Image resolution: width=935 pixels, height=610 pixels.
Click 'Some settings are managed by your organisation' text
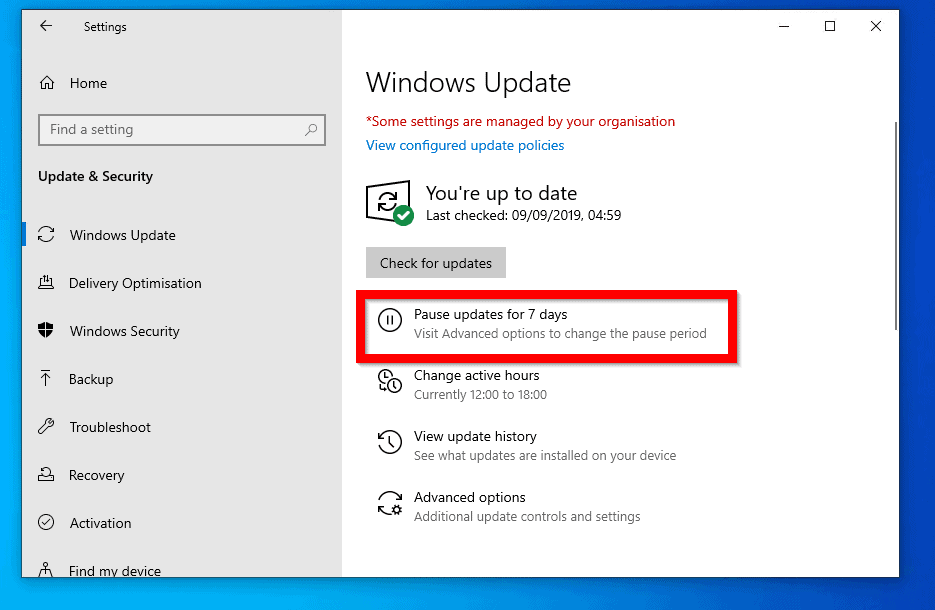pyautogui.click(x=521, y=121)
